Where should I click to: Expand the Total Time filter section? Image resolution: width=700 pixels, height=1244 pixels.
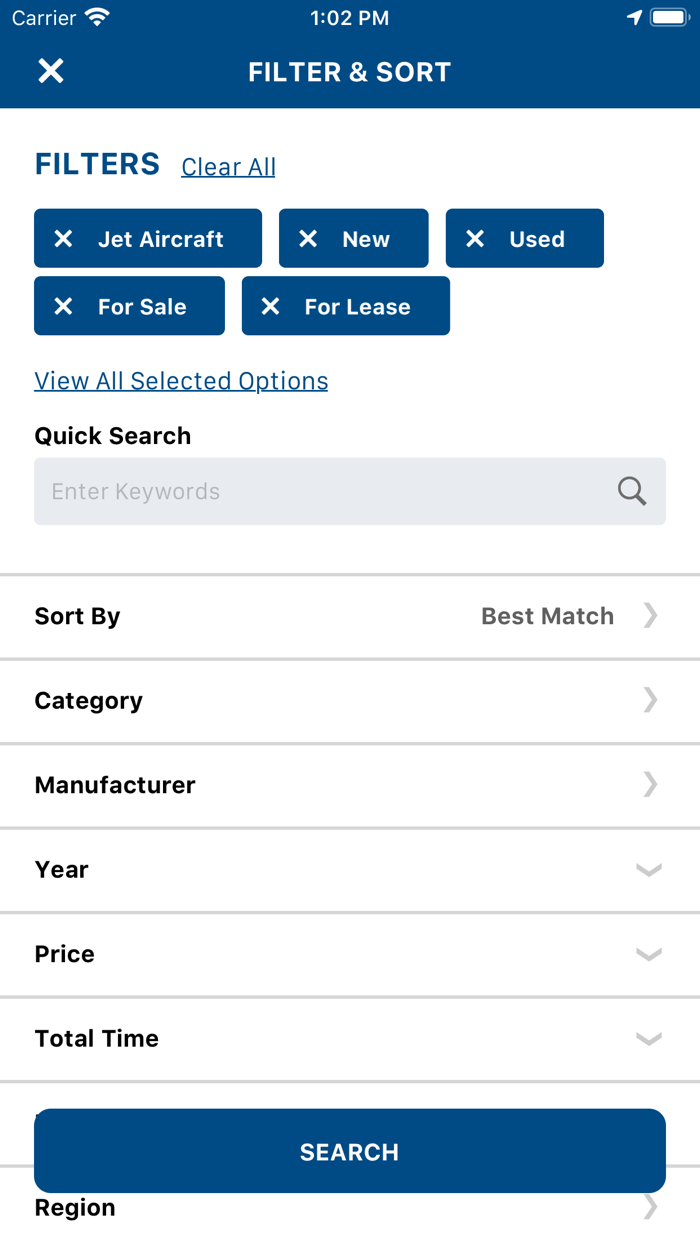tap(349, 1038)
